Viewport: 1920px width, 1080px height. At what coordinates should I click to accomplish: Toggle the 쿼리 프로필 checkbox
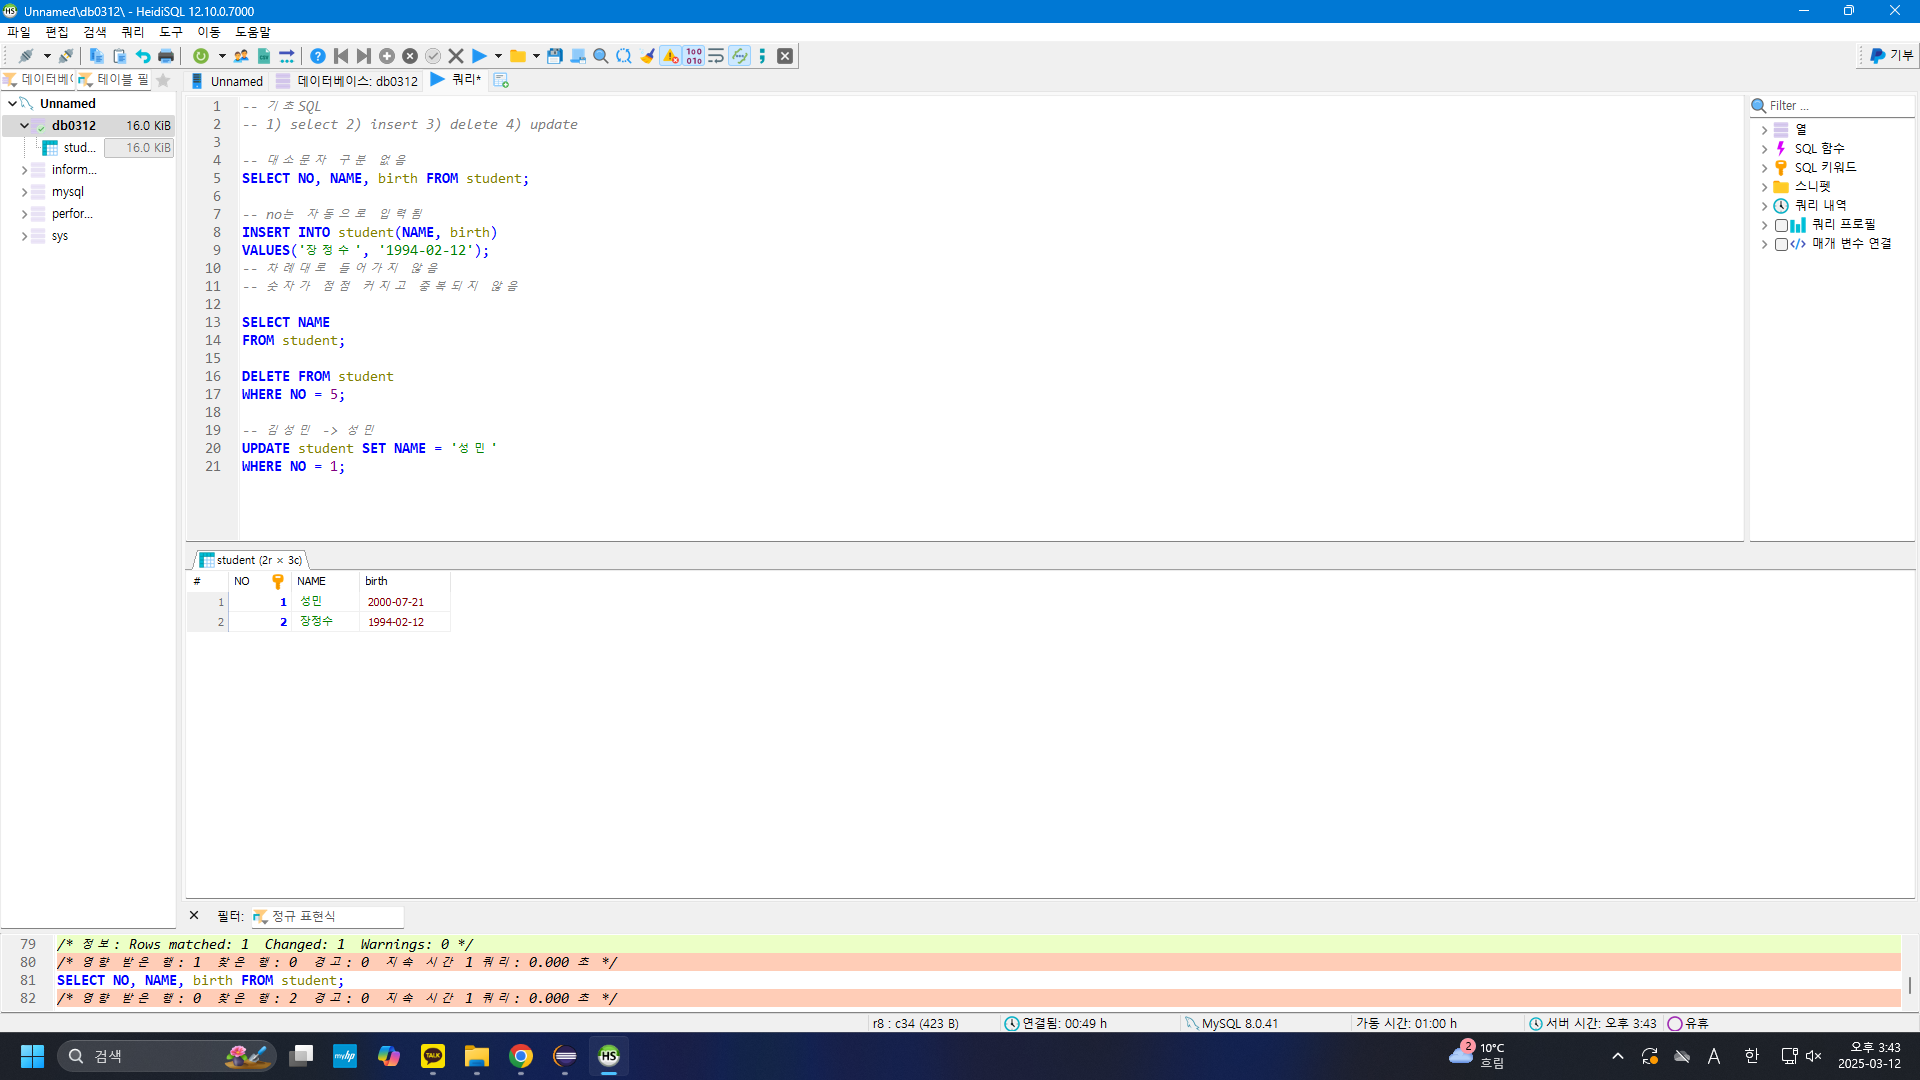[1781, 225]
